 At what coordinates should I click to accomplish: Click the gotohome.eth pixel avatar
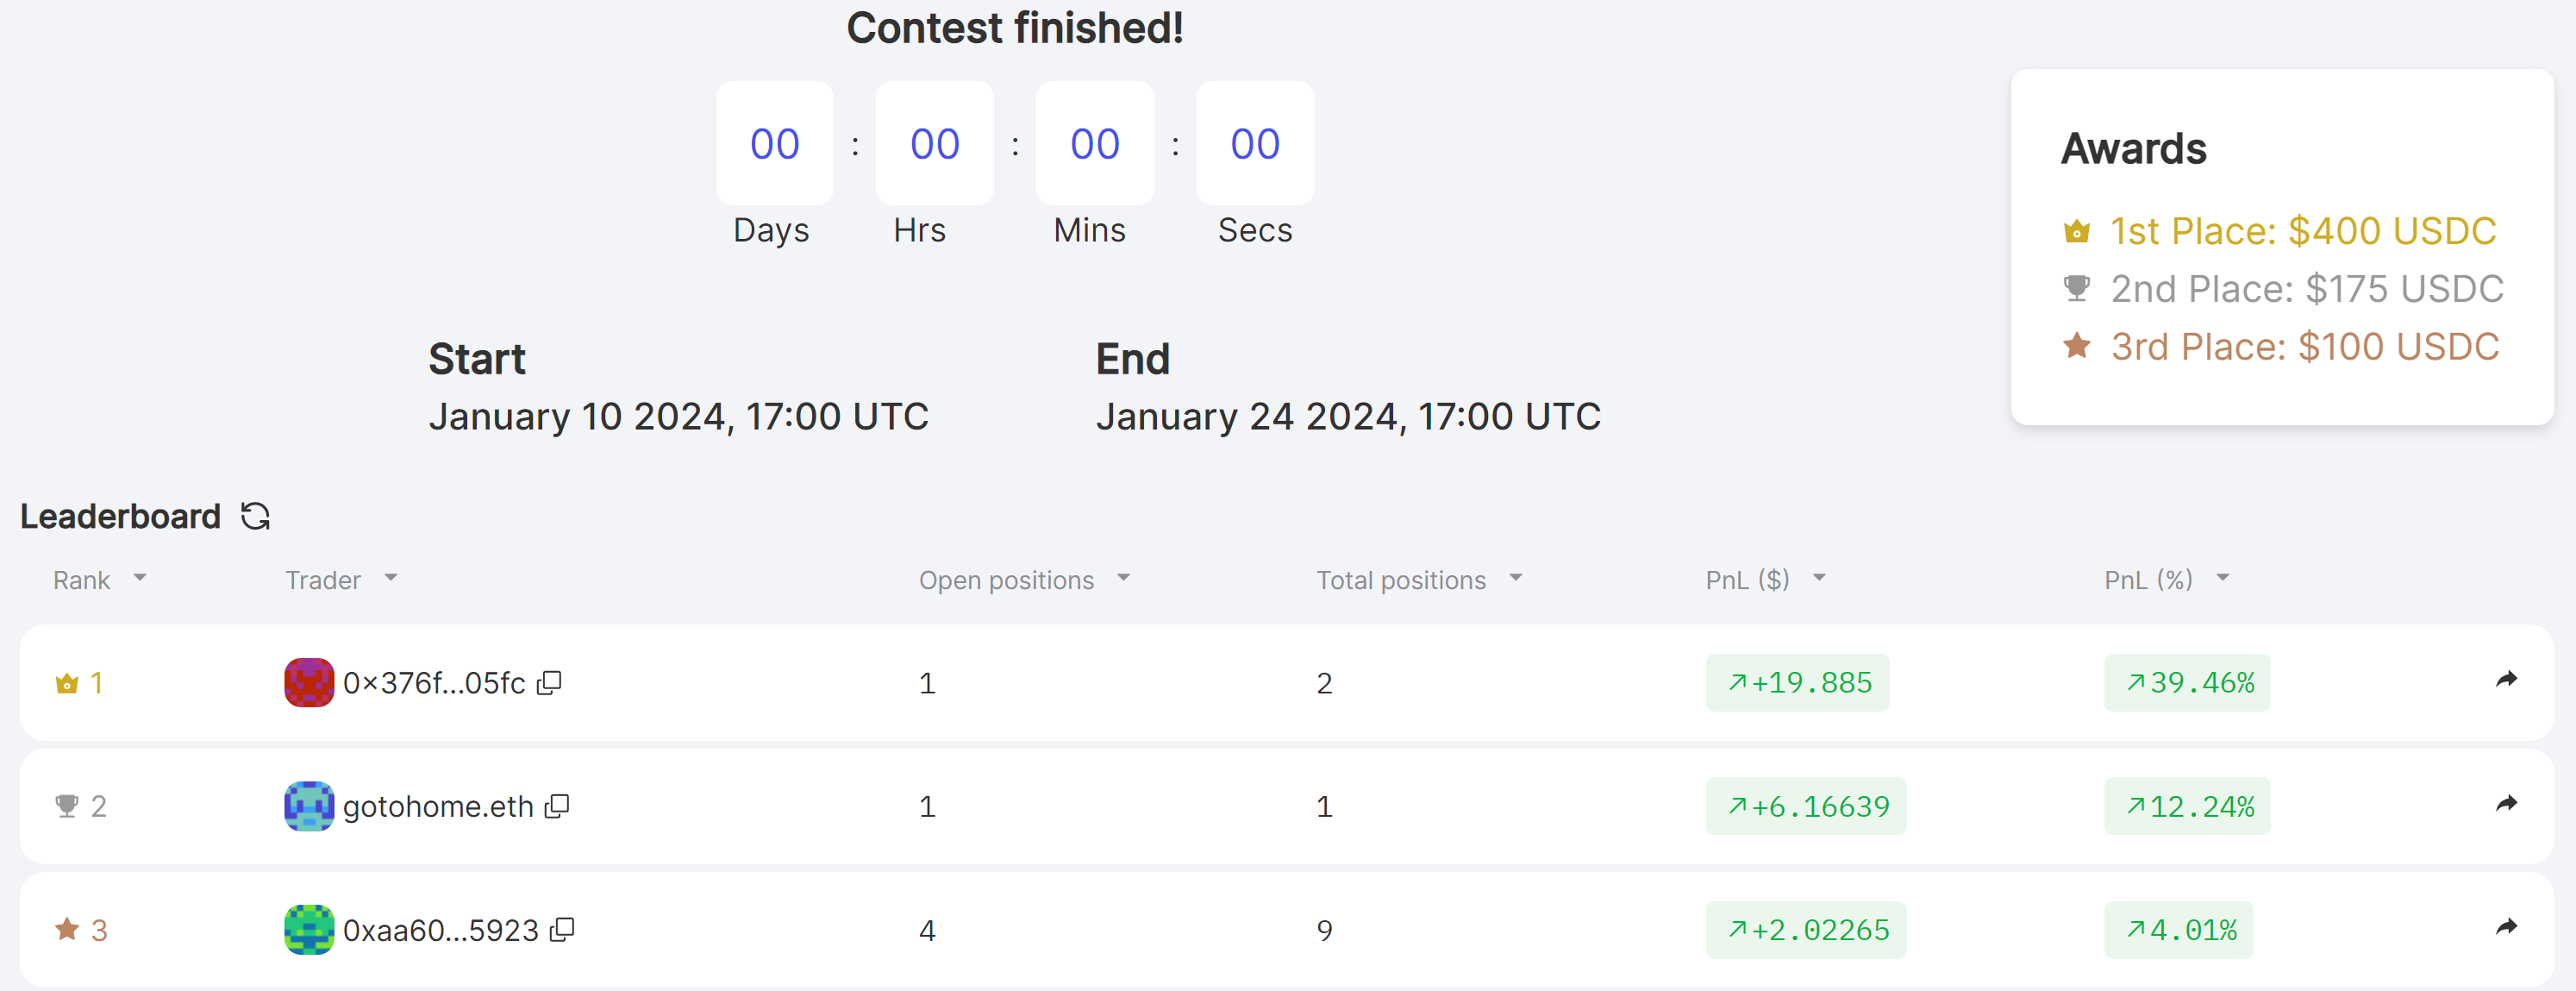click(309, 806)
